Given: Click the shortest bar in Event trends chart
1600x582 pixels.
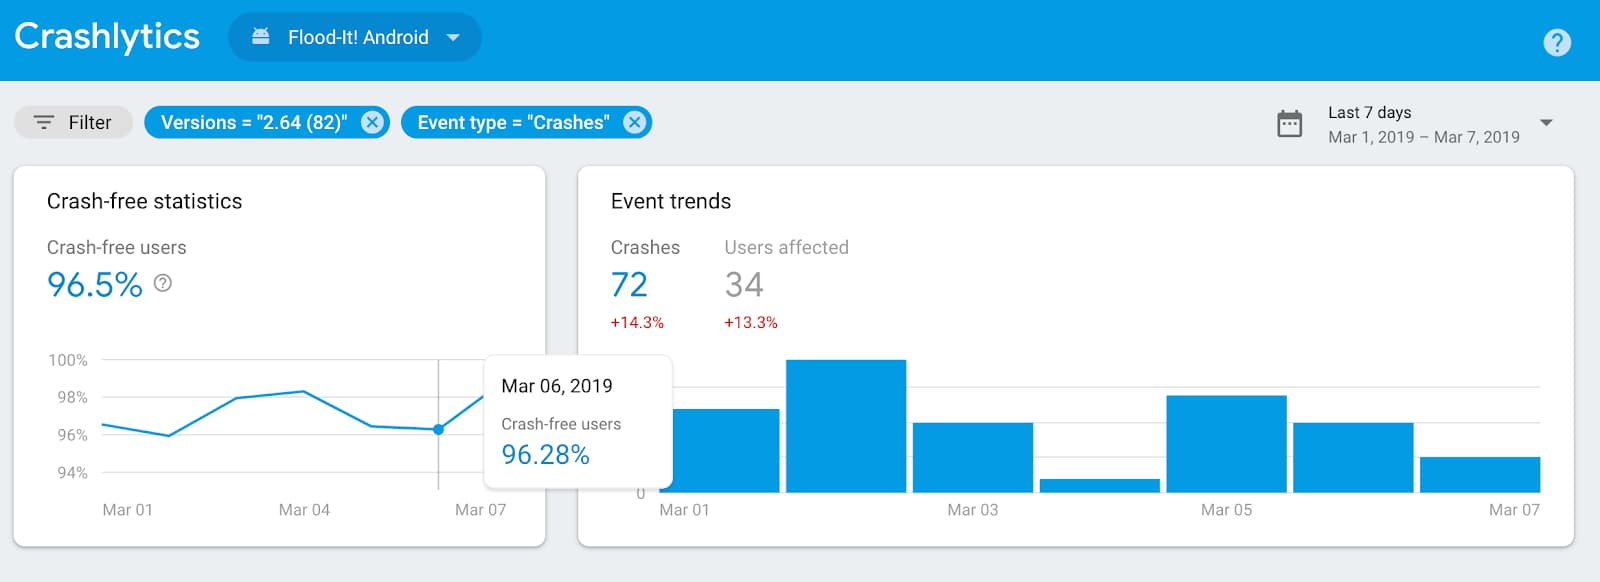Looking at the screenshot, I should [x=1100, y=486].
